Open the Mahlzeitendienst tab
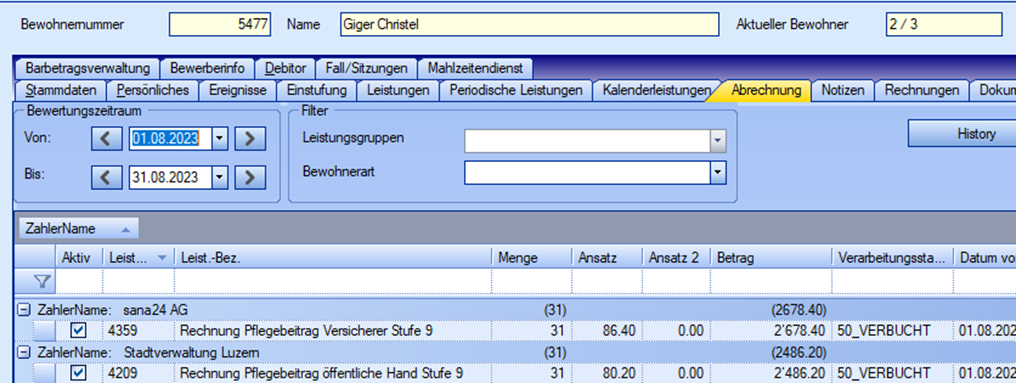 coord(476,68)
